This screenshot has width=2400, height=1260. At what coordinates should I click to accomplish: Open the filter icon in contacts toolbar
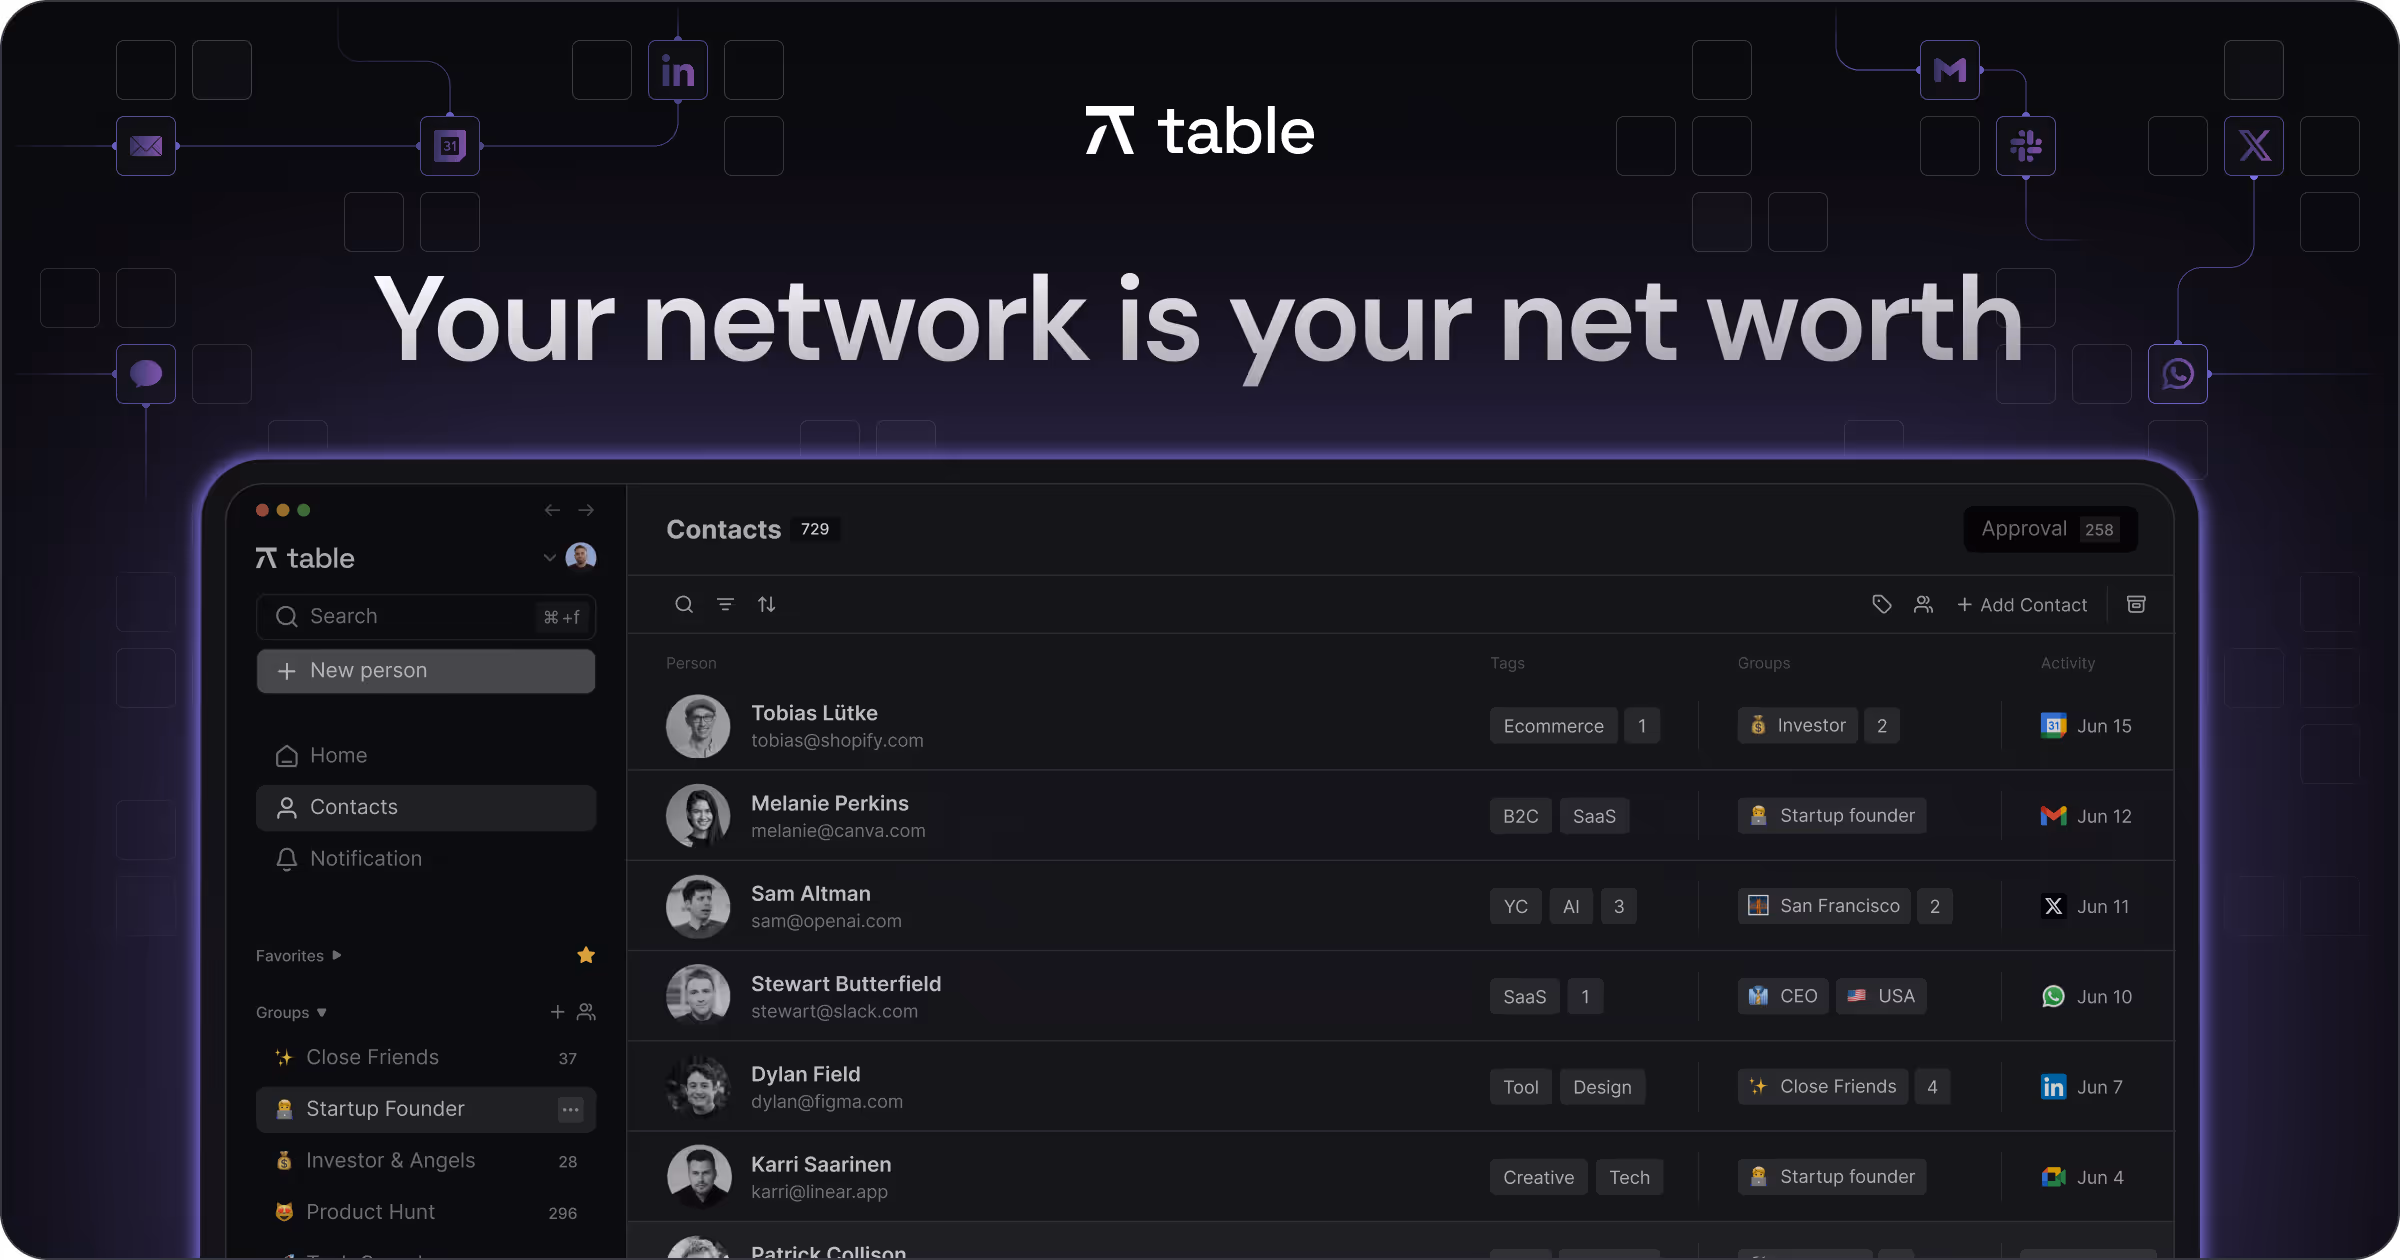pyautogui.click(x=725, y=604)
